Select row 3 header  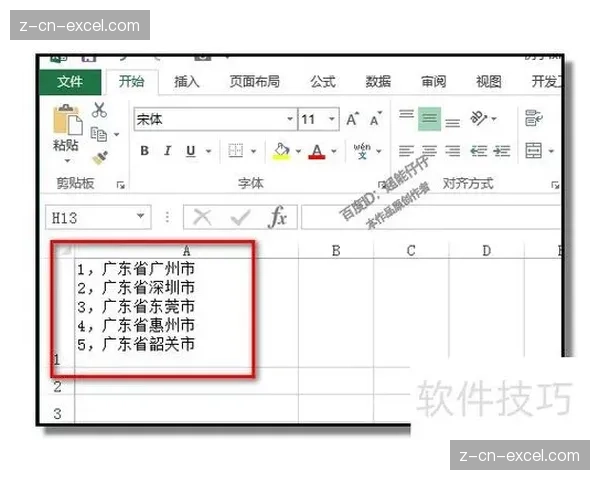(57, 413)
